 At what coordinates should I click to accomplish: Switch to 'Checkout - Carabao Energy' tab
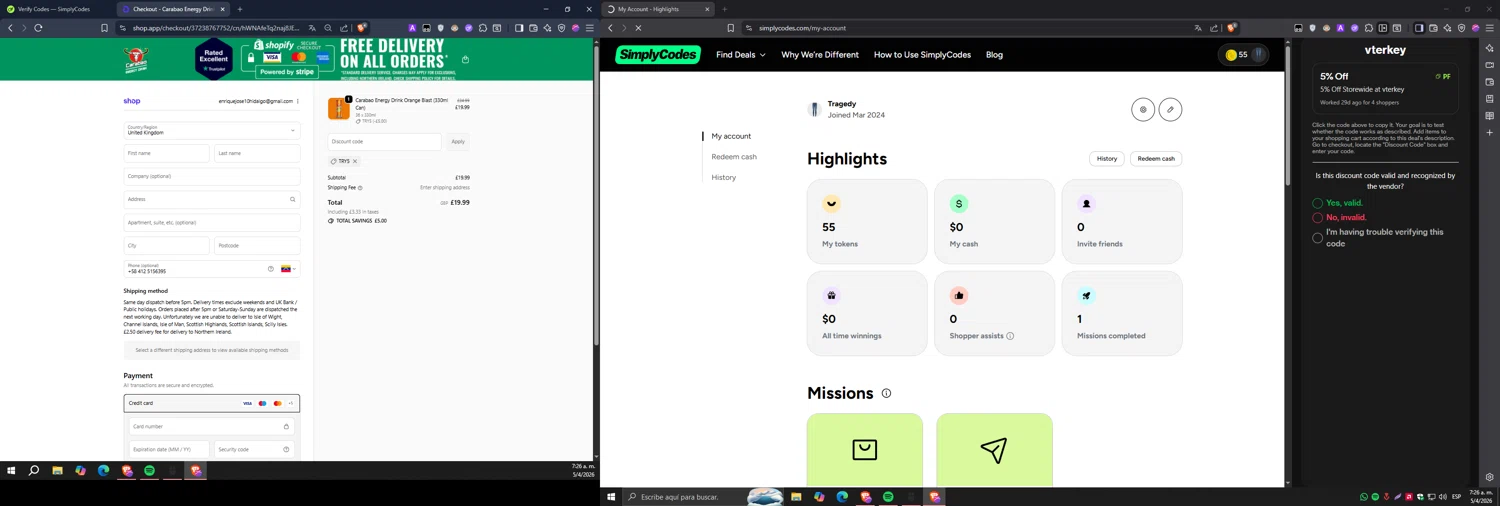point(172,9)
